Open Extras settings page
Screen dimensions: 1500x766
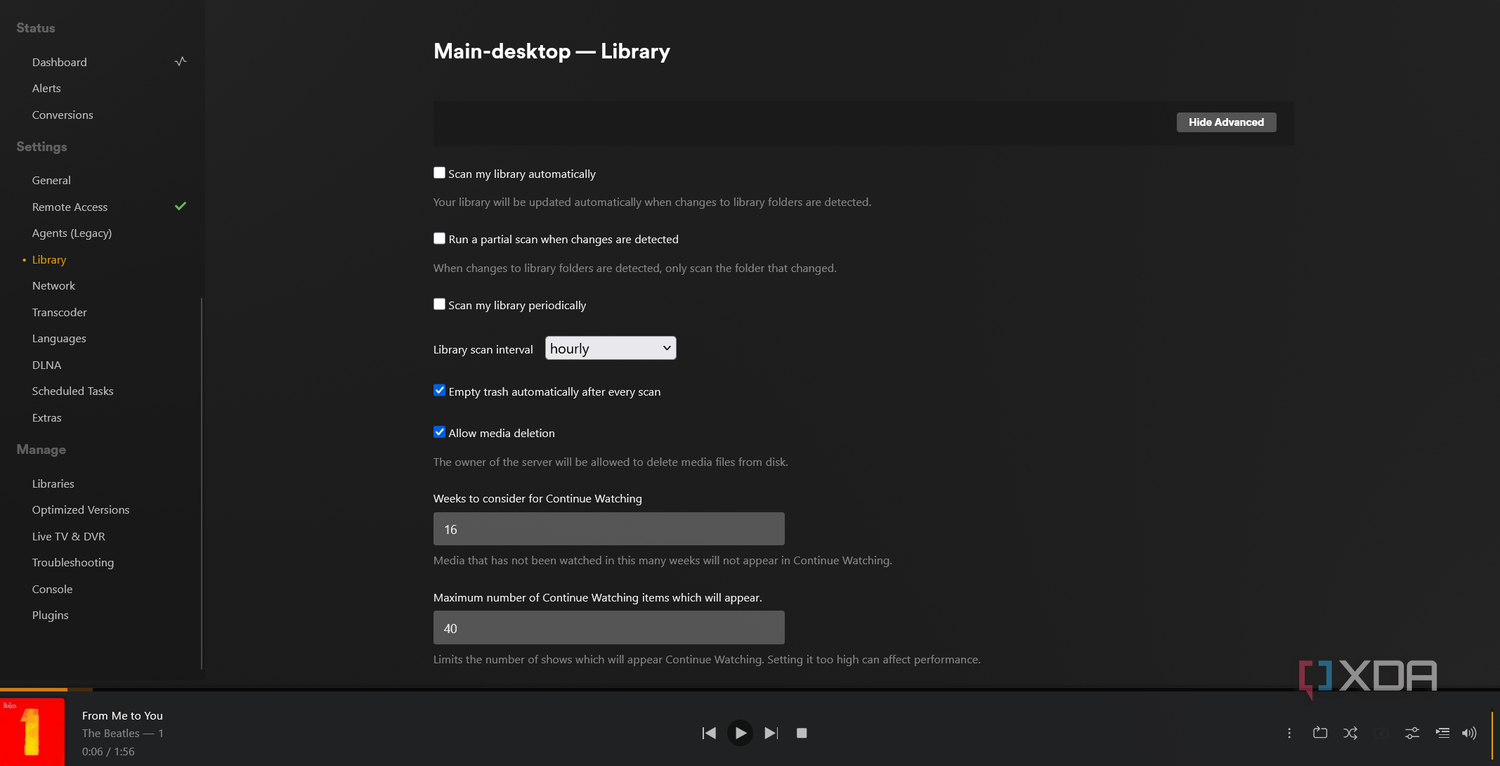click(x=47, y=418)
